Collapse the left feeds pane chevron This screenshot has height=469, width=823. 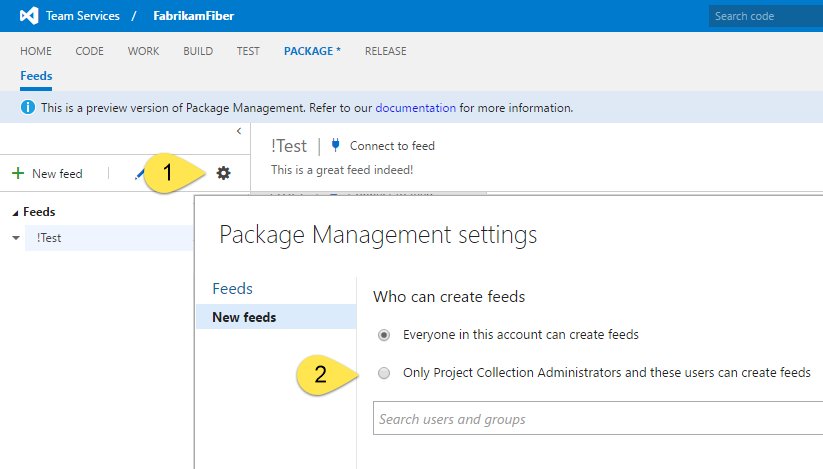click(238, 131)
